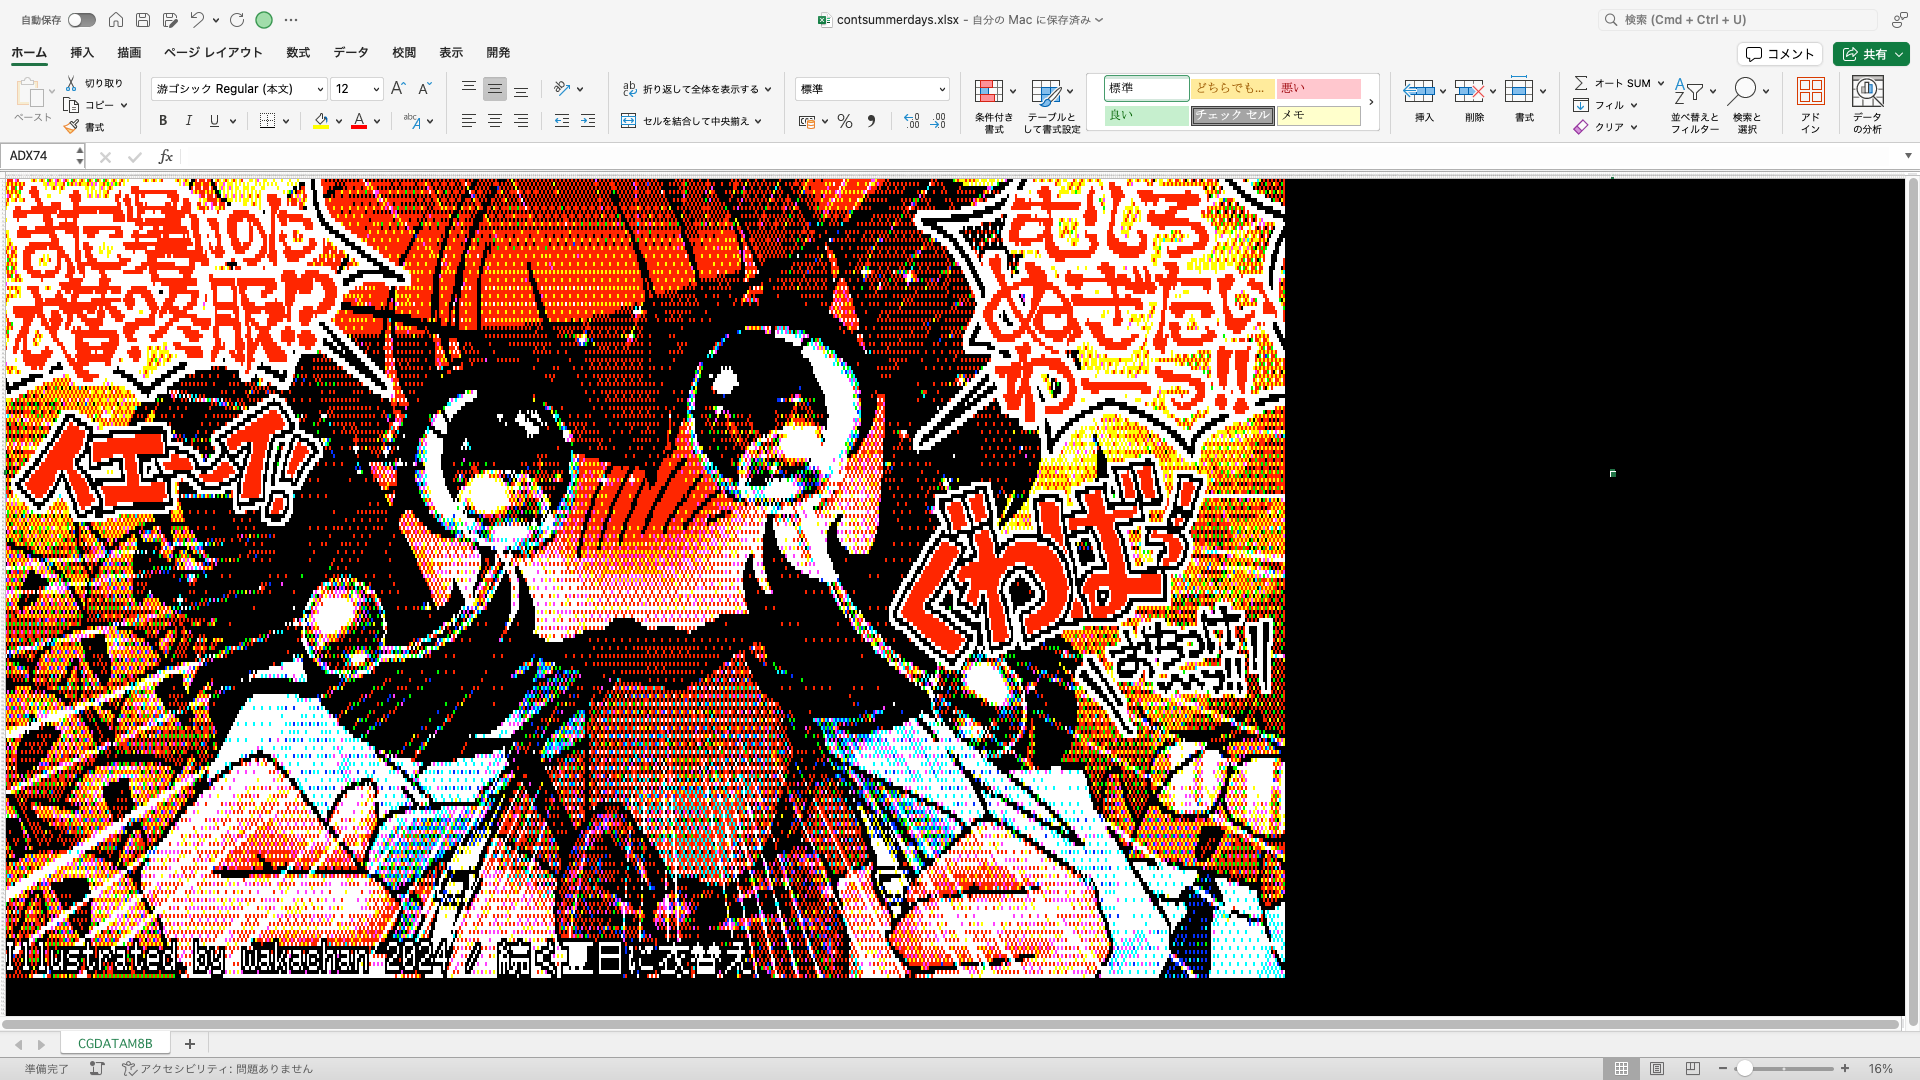Viewport: 1920px width, 1080px height.
Task: Click 検索と選択 magnifier icon
Action: pyautogui.click(x=1742, y=92)
